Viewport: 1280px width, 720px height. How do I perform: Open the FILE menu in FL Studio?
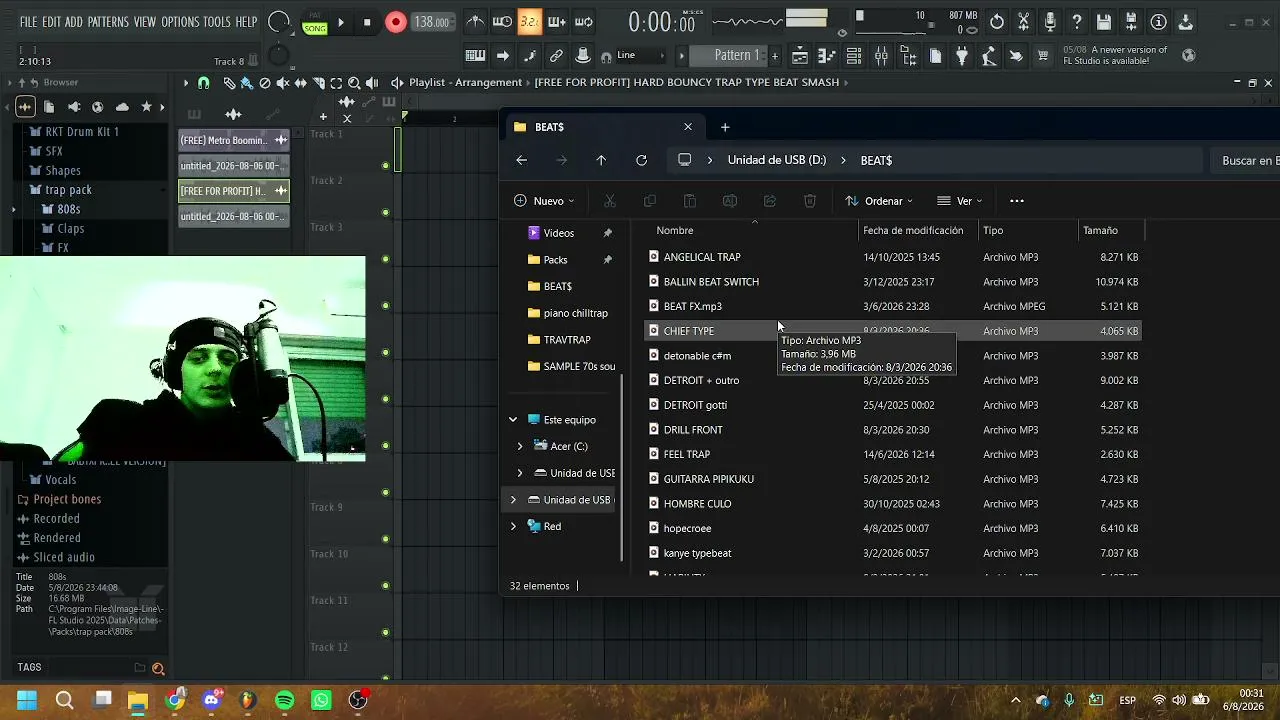click(x=28, y=22)
